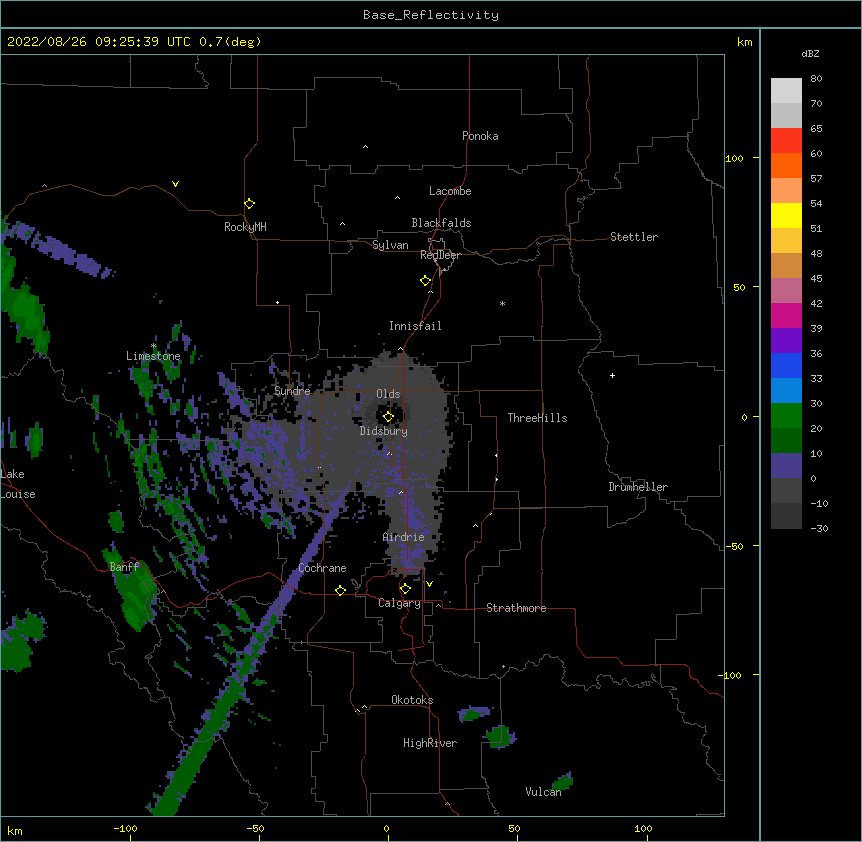Pick the magenta 39-42 dBZ legend color
Viewport: 862px width, 842px height.
[786, 316]
